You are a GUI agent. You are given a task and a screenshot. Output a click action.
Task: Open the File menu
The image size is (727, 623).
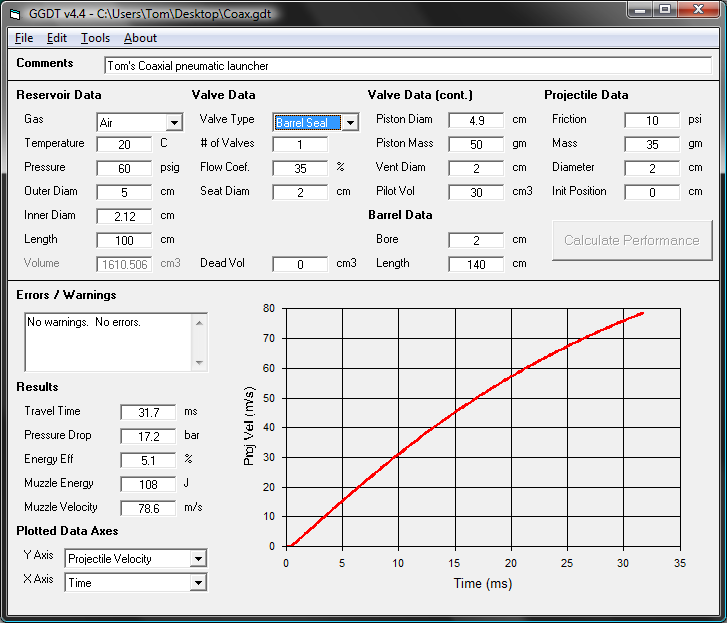24,38
